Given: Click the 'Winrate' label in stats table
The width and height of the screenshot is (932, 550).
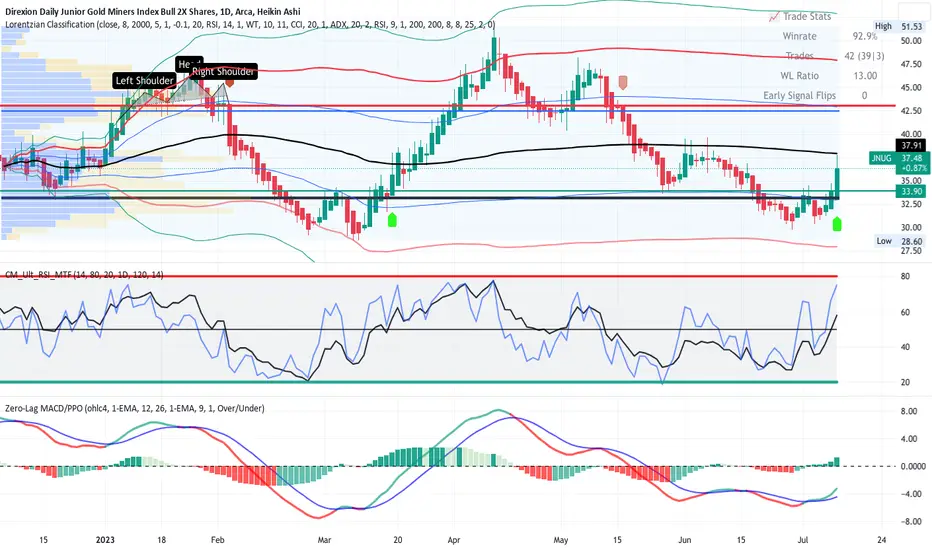Looking at the screenshot, I should pos(799,36).
